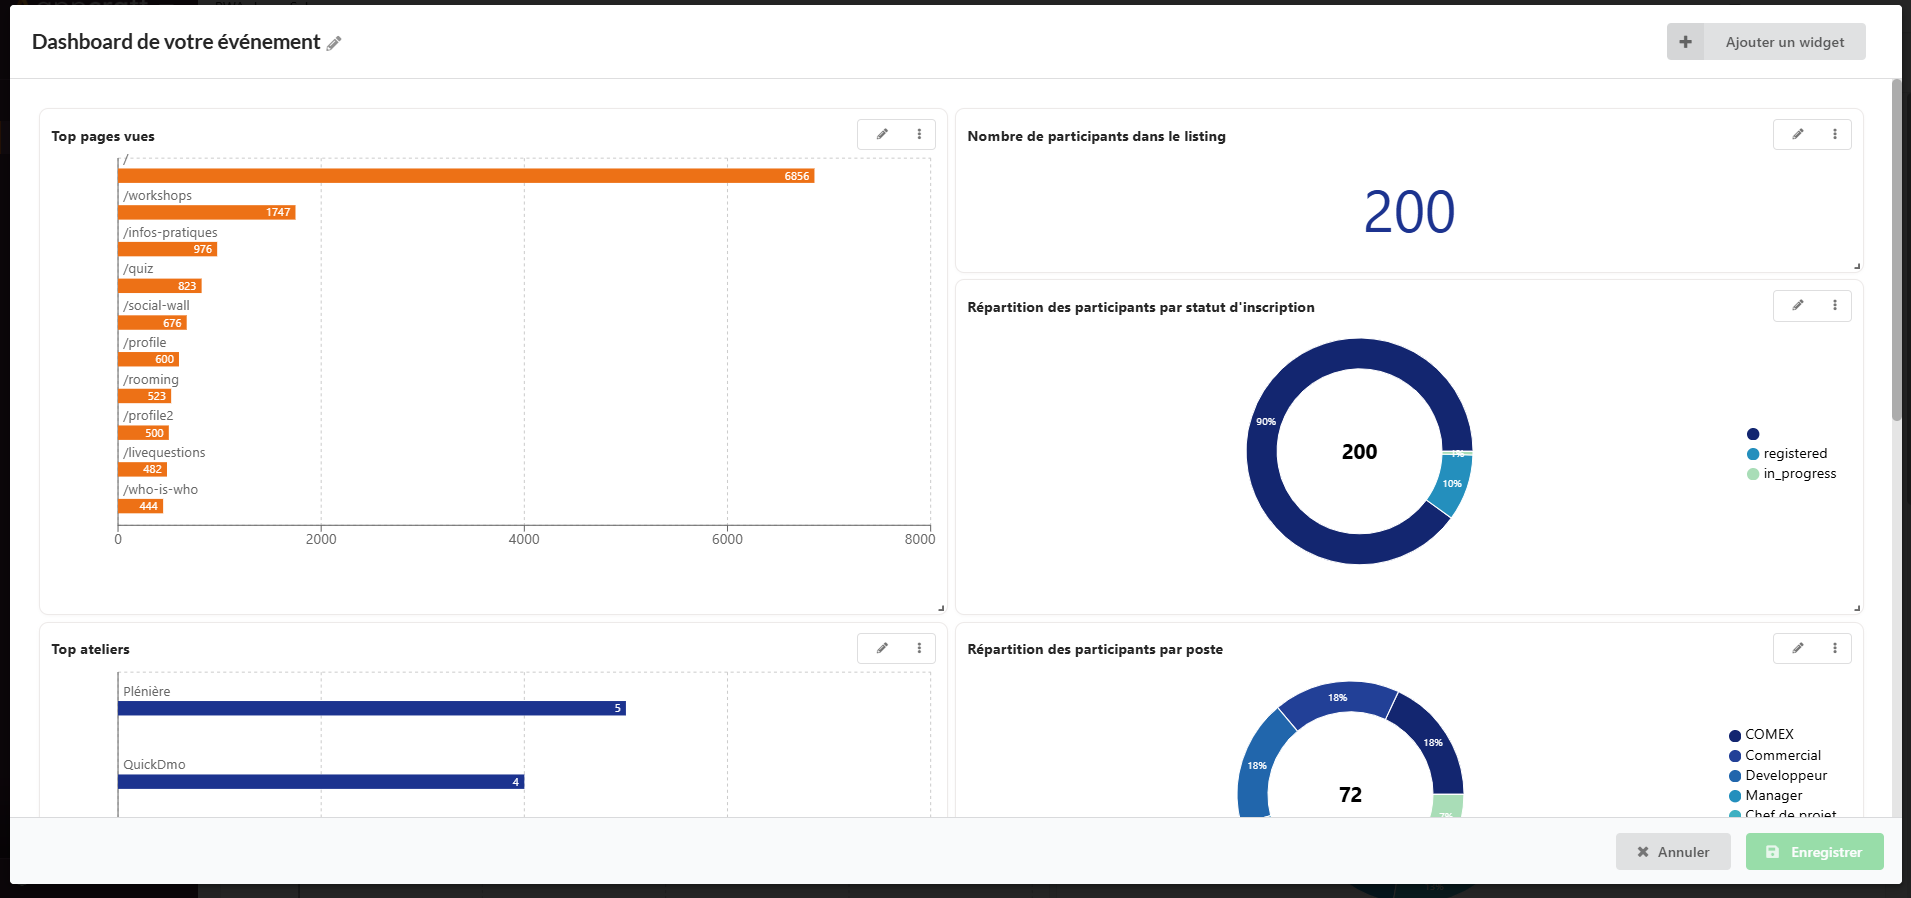Toggle the registered legend entry

click(x=1794, y=454)
